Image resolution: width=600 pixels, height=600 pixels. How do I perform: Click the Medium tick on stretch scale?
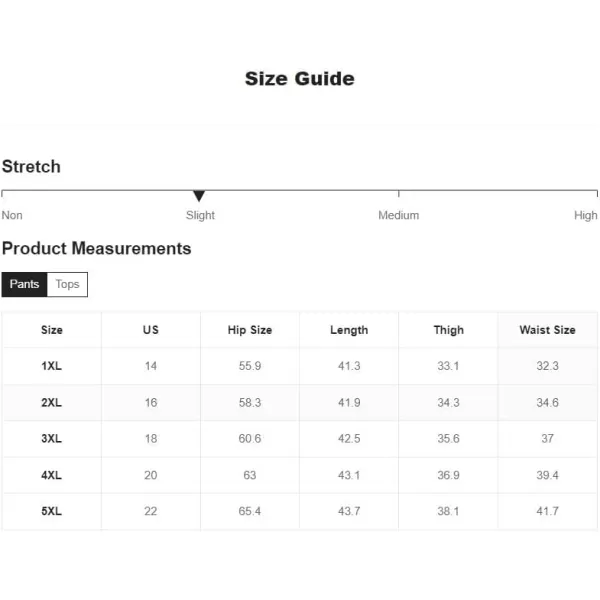coord(399,193)
